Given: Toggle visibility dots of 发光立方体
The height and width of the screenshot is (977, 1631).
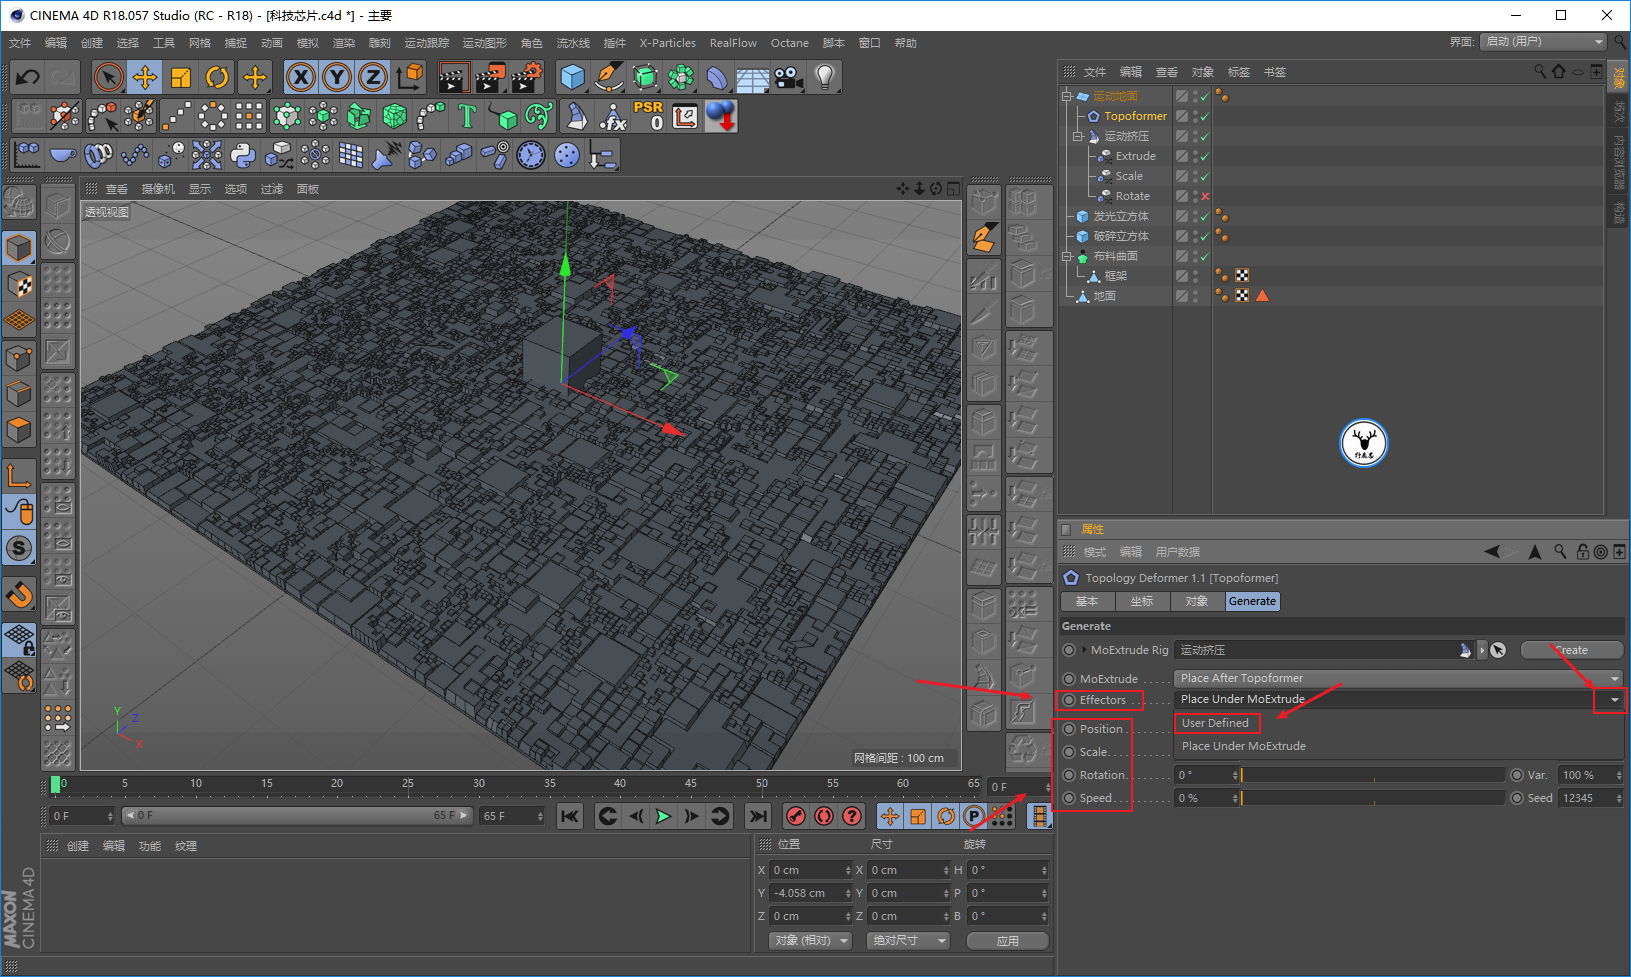Looking at the screenshot, I should 1195,216.
